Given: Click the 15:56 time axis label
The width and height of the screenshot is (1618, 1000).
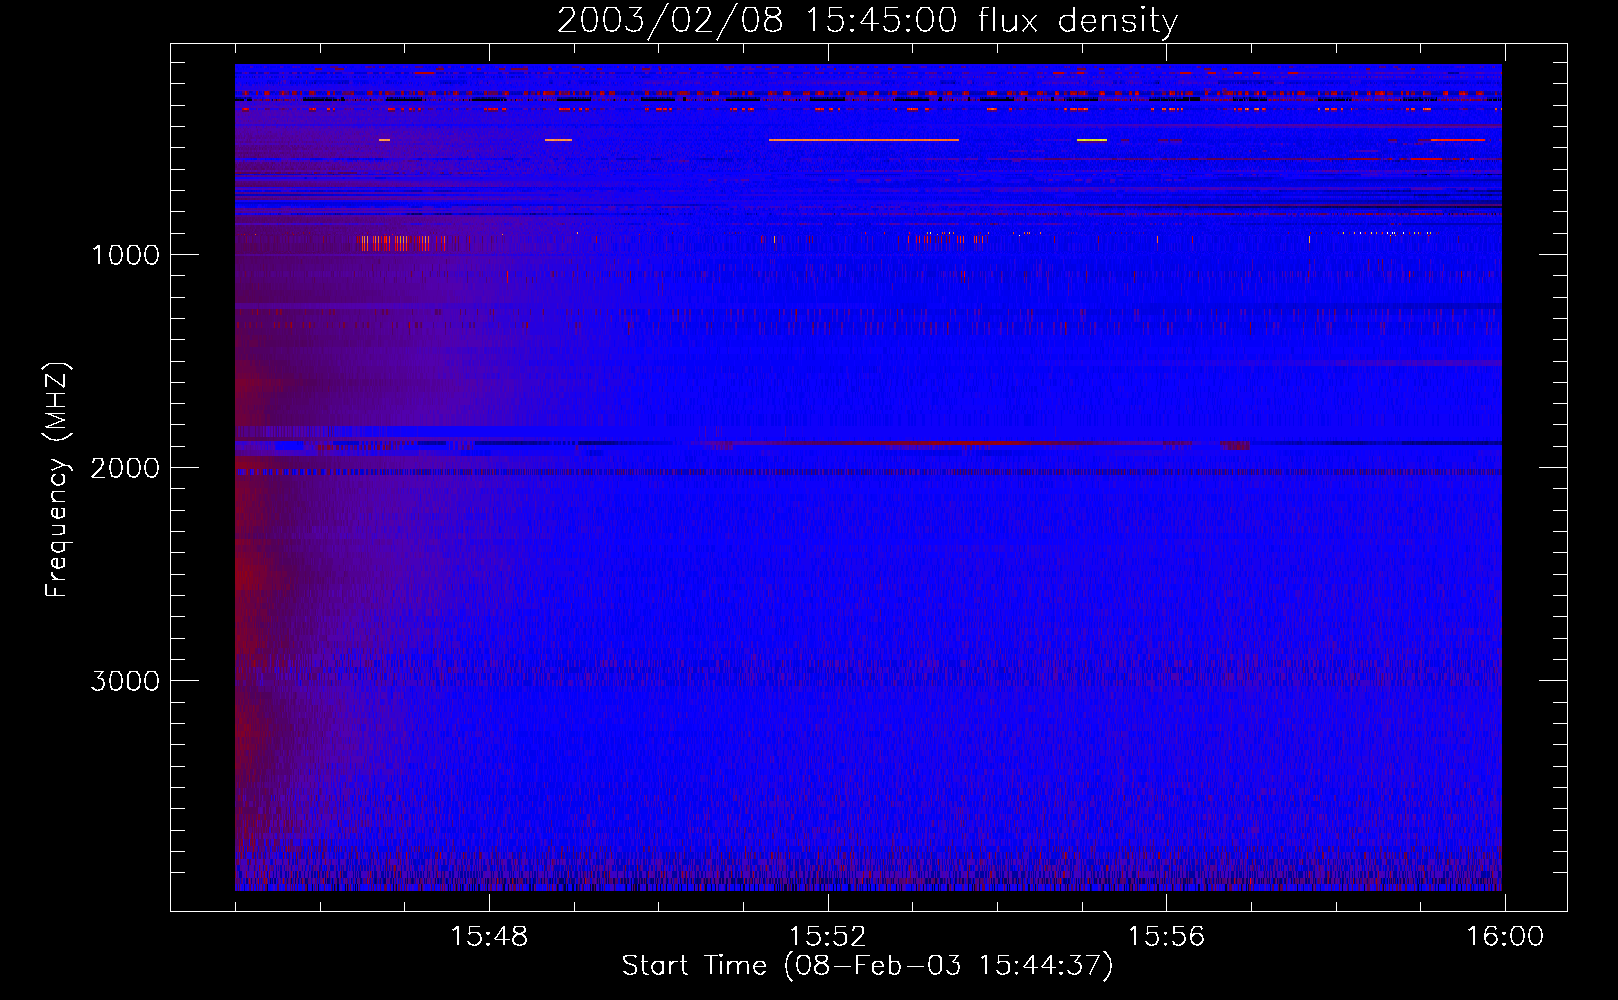Looking at the screenshot, I should [x=1167, y=937].
